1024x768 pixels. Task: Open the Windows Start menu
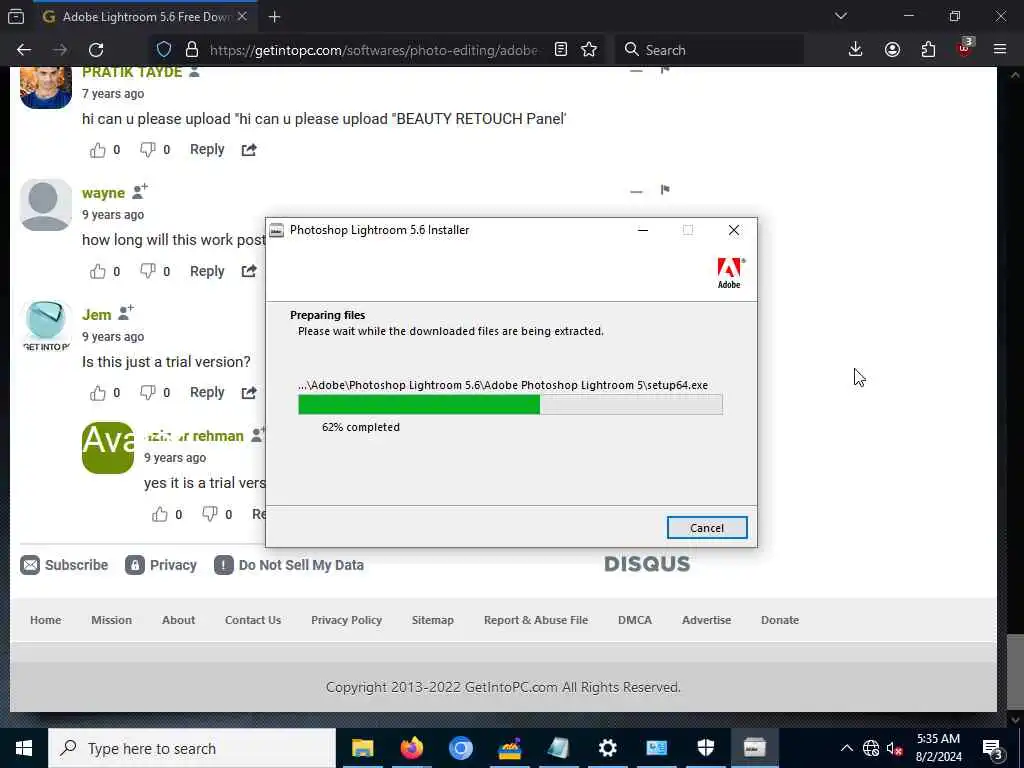coord(24,748)
